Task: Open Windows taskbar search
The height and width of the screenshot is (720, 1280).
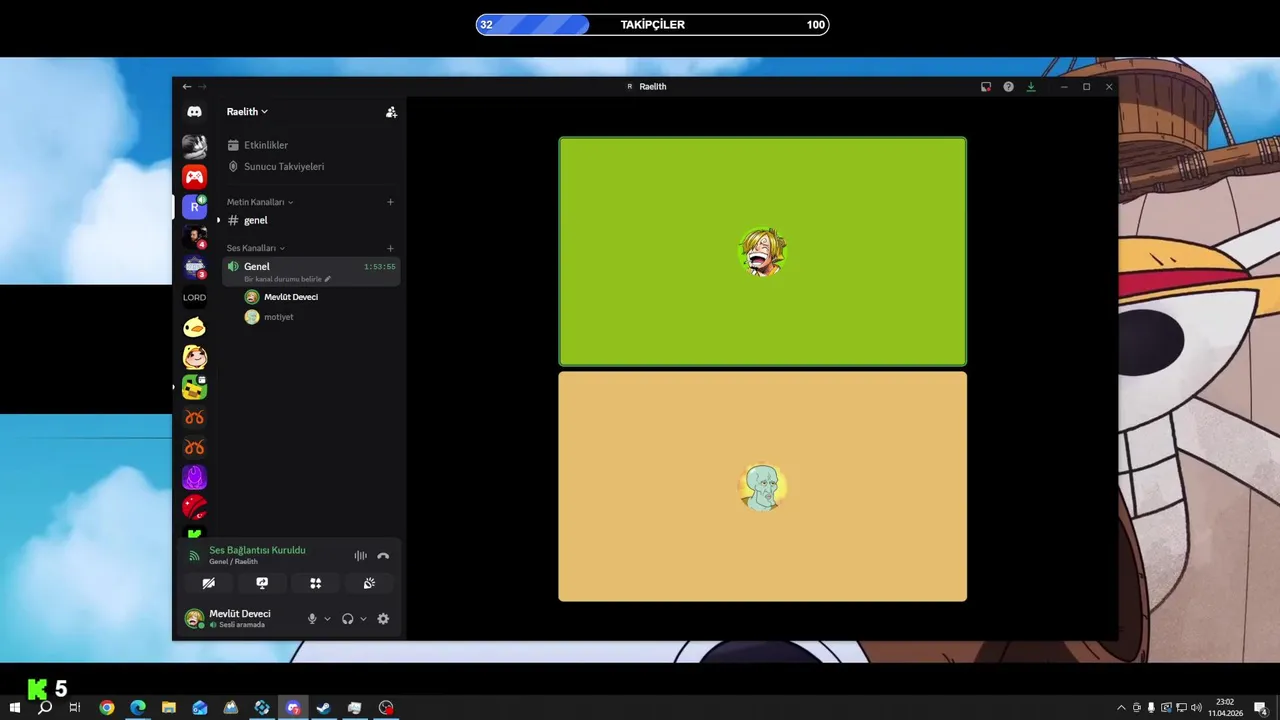Action: pos(45,708)
